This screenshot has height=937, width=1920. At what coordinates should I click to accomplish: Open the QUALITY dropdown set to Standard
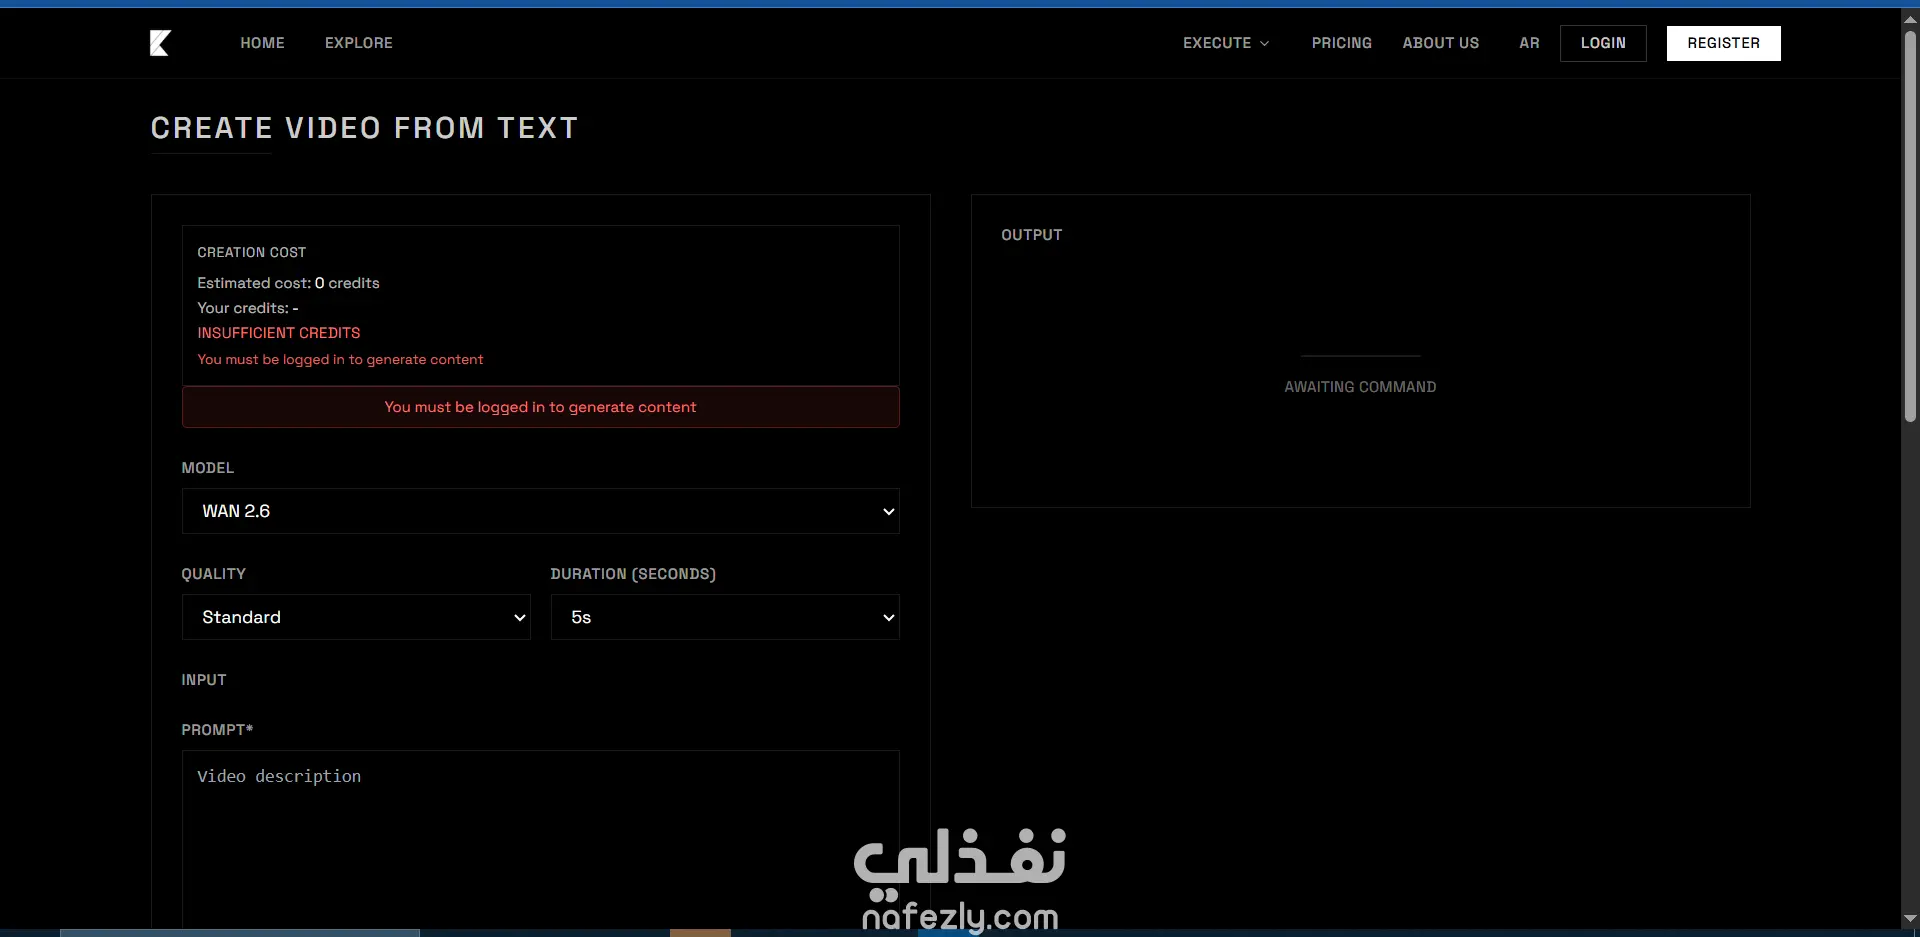[x=356, y=617]
